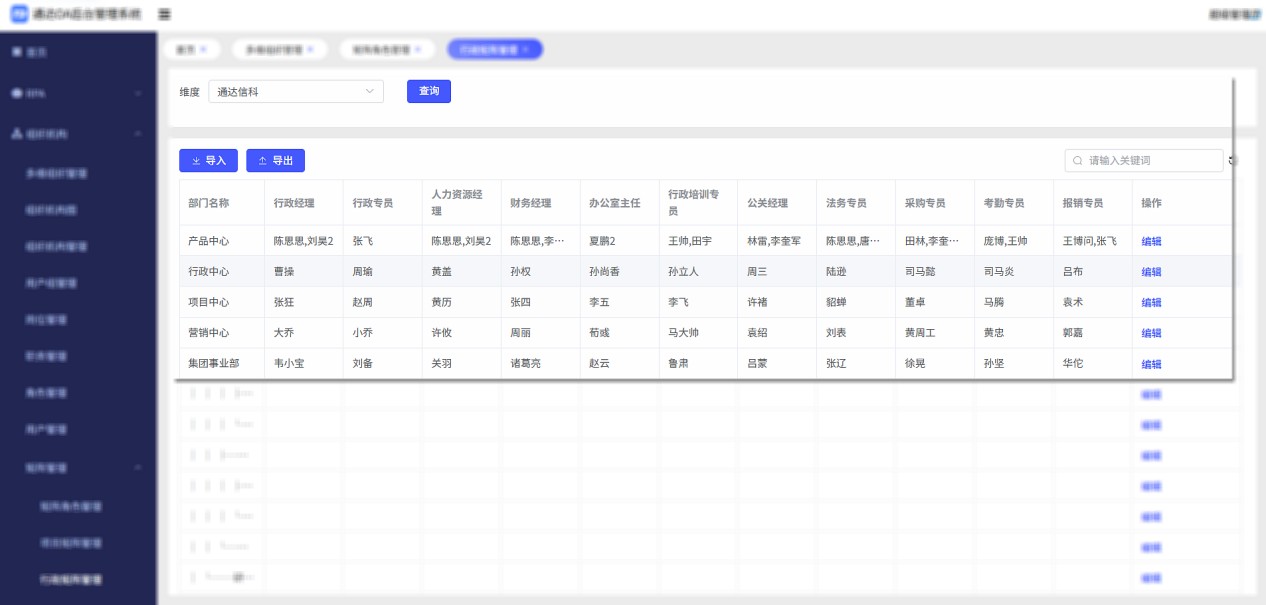Close the highlighted blue tab using its X
Image resolution: width=1266 pixels, height=605 pixels.
pos(527,49)
